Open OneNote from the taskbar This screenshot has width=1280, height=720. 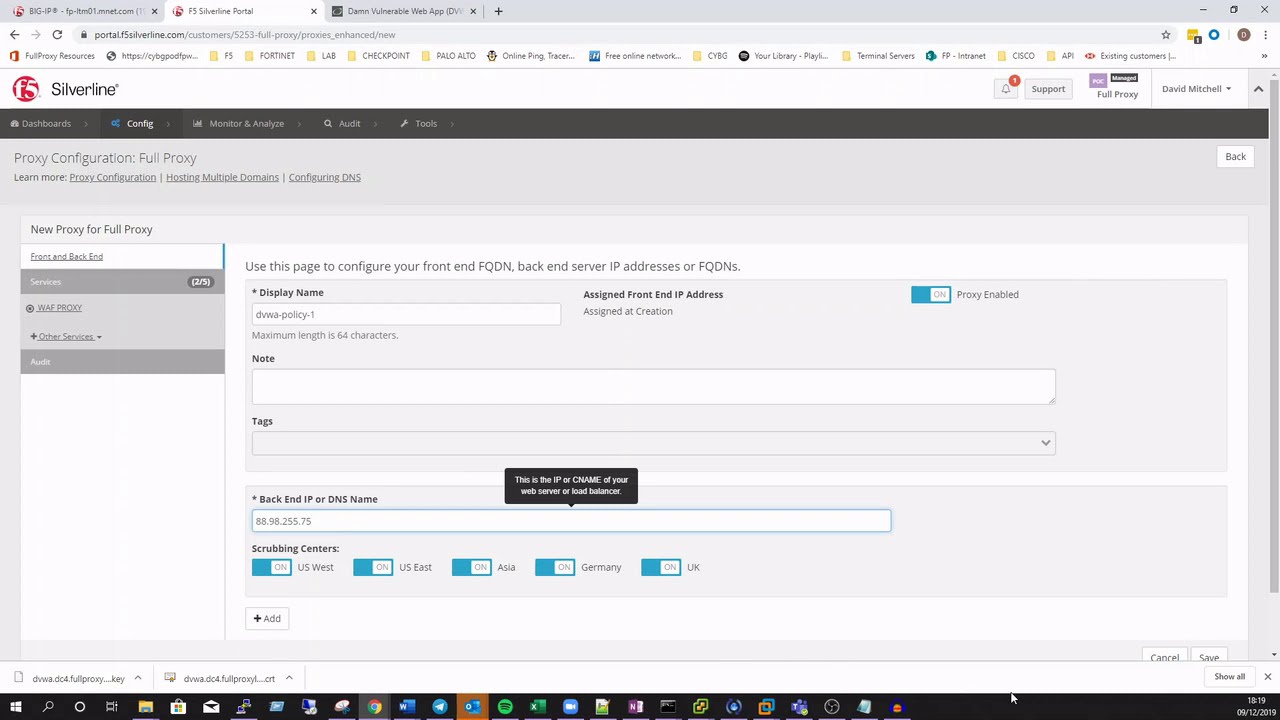(635, 707)
